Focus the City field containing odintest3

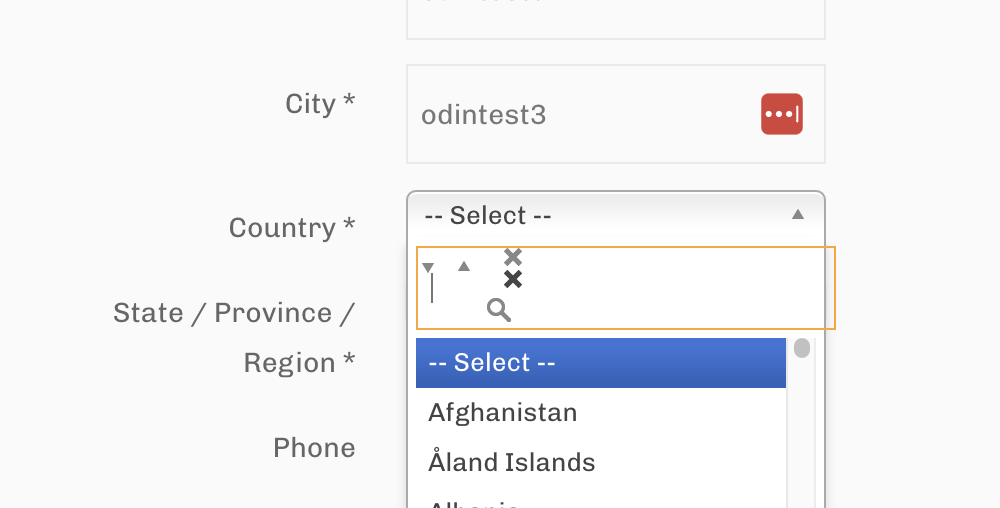580,115
